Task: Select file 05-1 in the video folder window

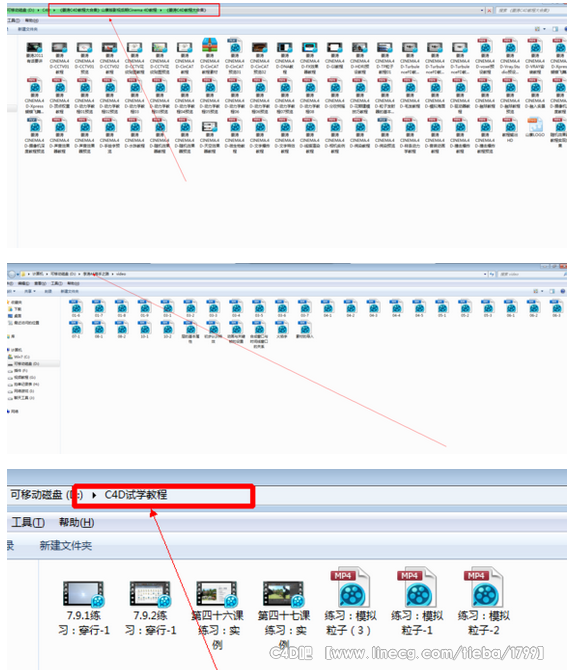Action: pos(442,309)
